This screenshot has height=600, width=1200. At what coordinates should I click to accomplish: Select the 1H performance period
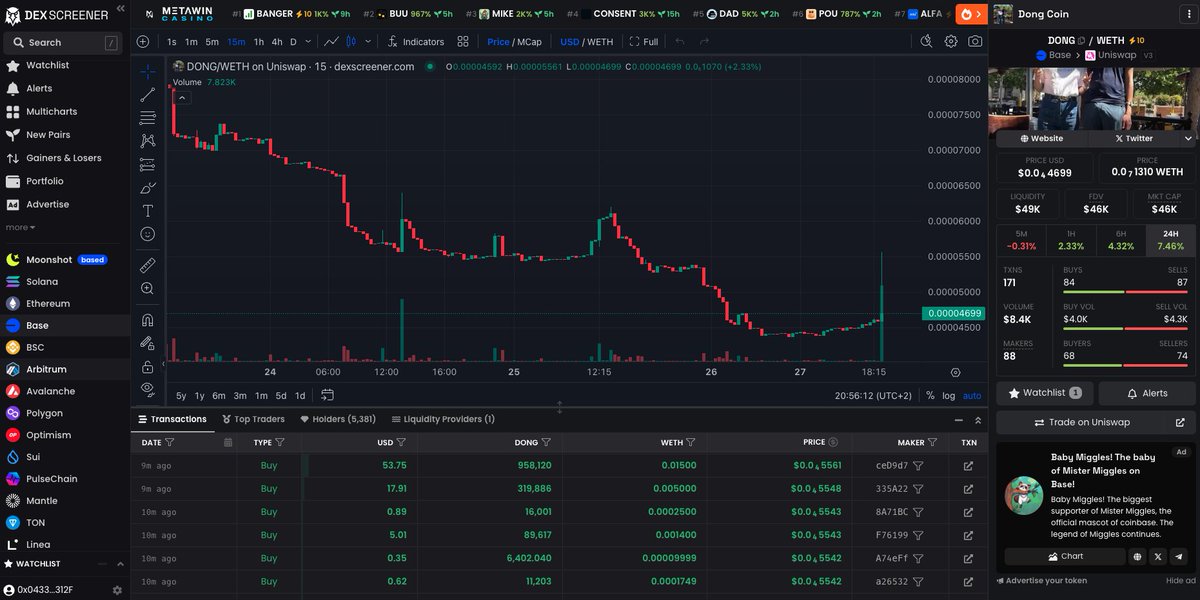1070,239
